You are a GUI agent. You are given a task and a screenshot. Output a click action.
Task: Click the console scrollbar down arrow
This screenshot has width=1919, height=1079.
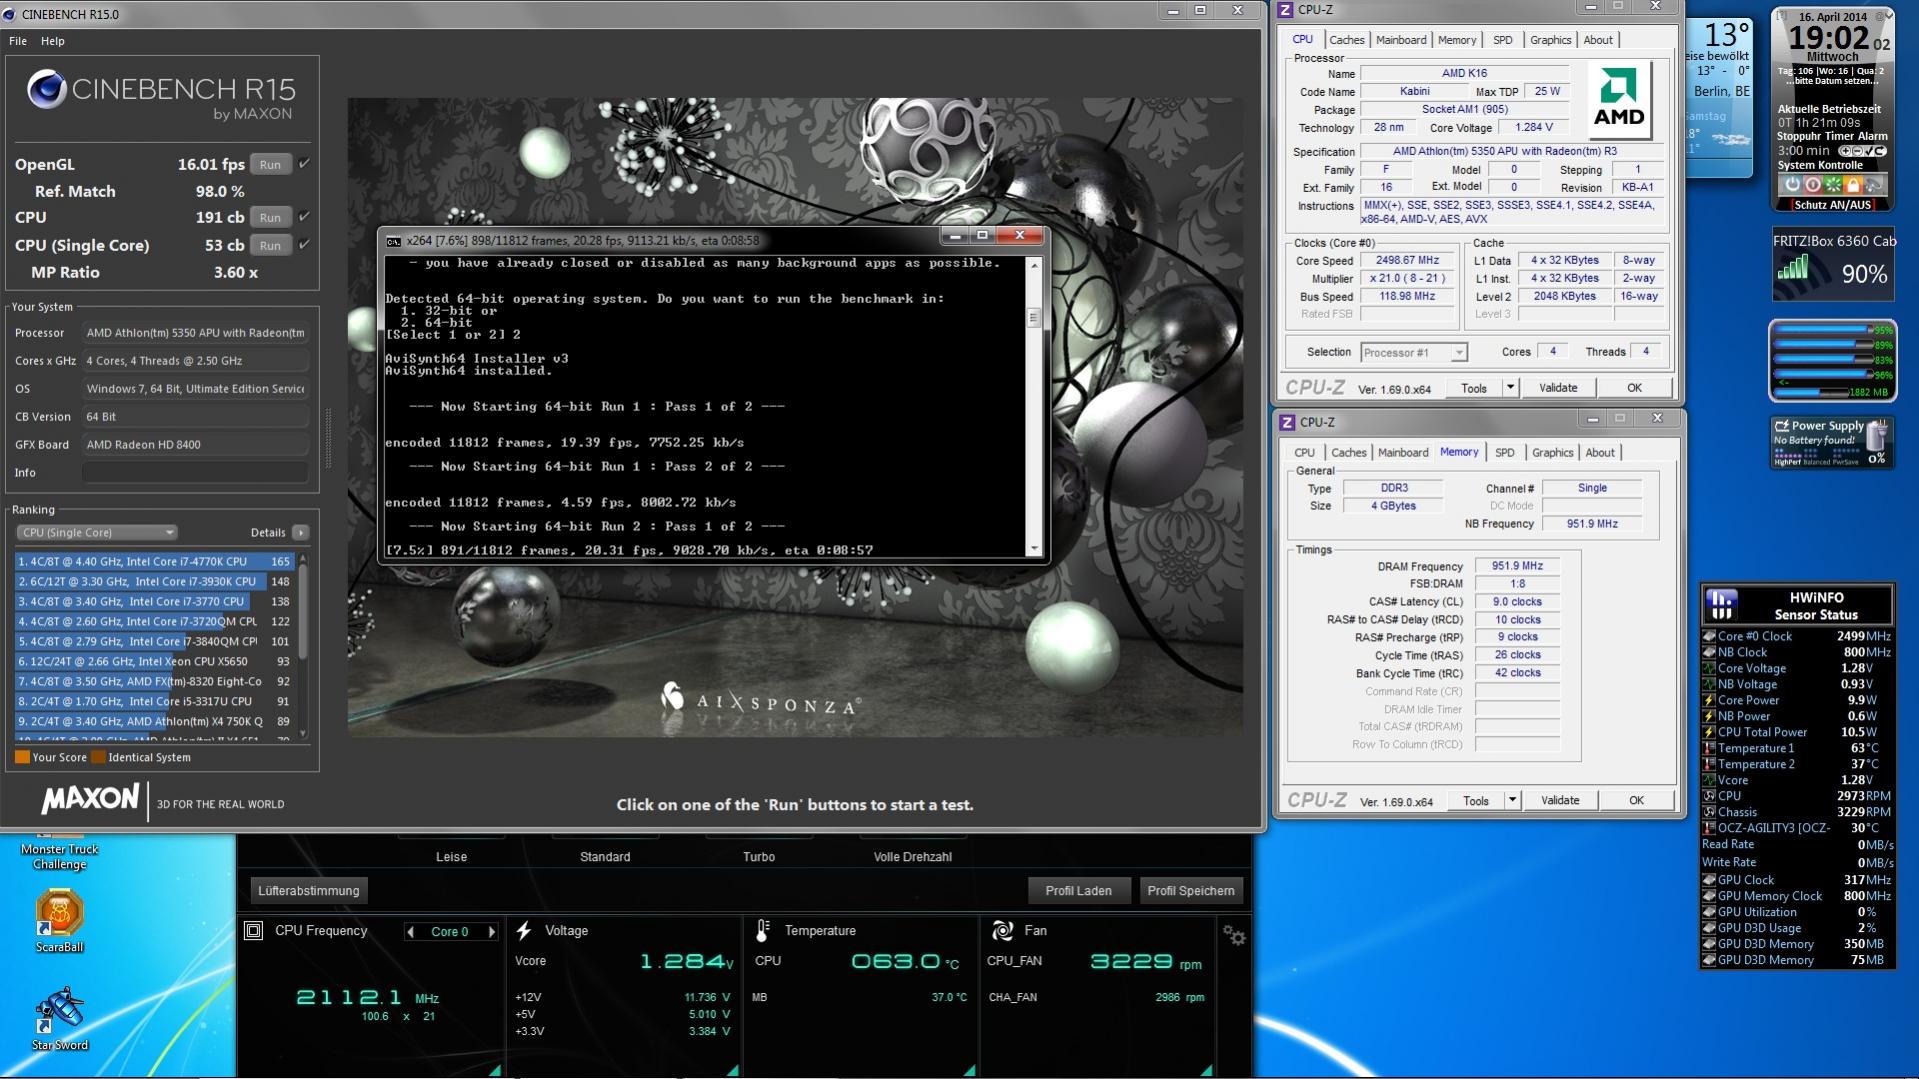tap(1034, 548)
